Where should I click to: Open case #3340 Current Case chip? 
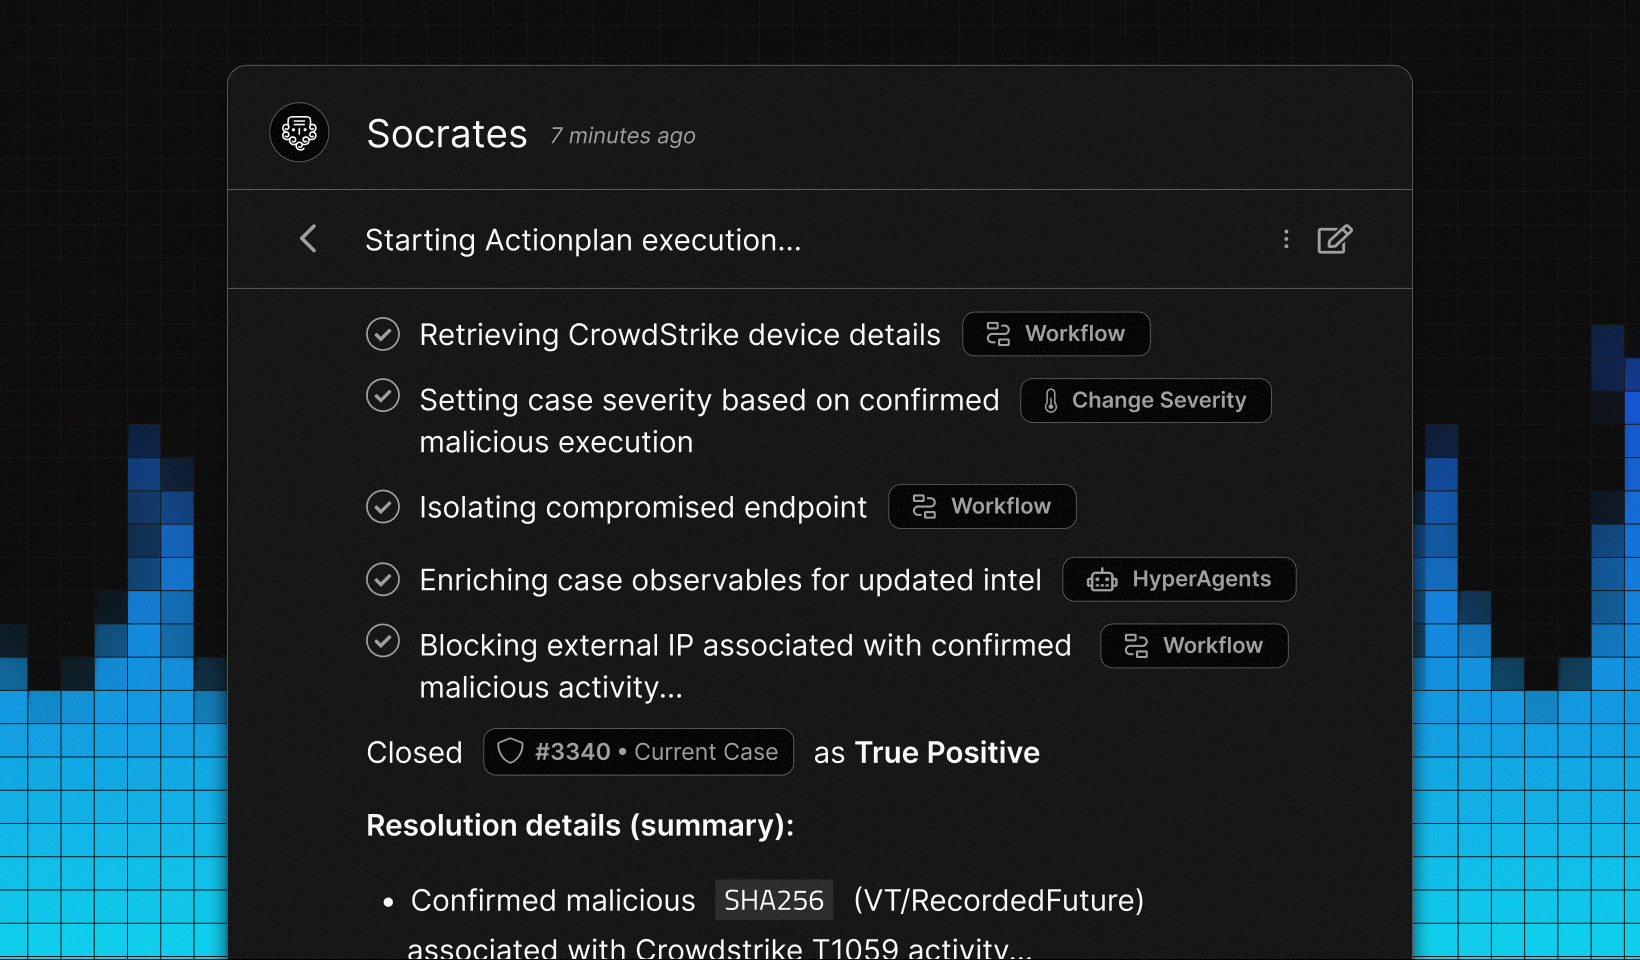[639, 752]
